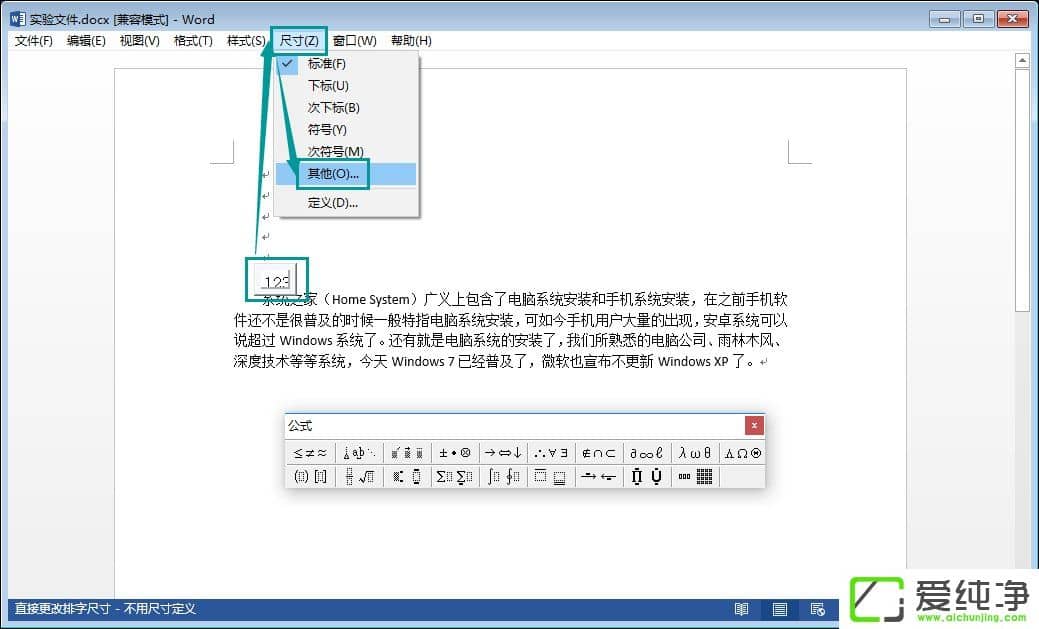This screenshot has height=629, width=1039.
Task: Open fraction and radical templates palette
Action: point(359,477)
